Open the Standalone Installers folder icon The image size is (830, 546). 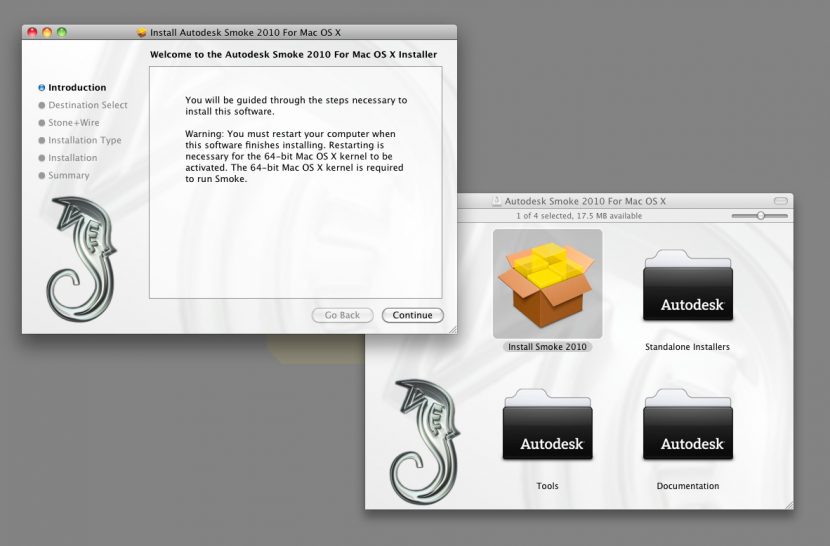(688, 285)
